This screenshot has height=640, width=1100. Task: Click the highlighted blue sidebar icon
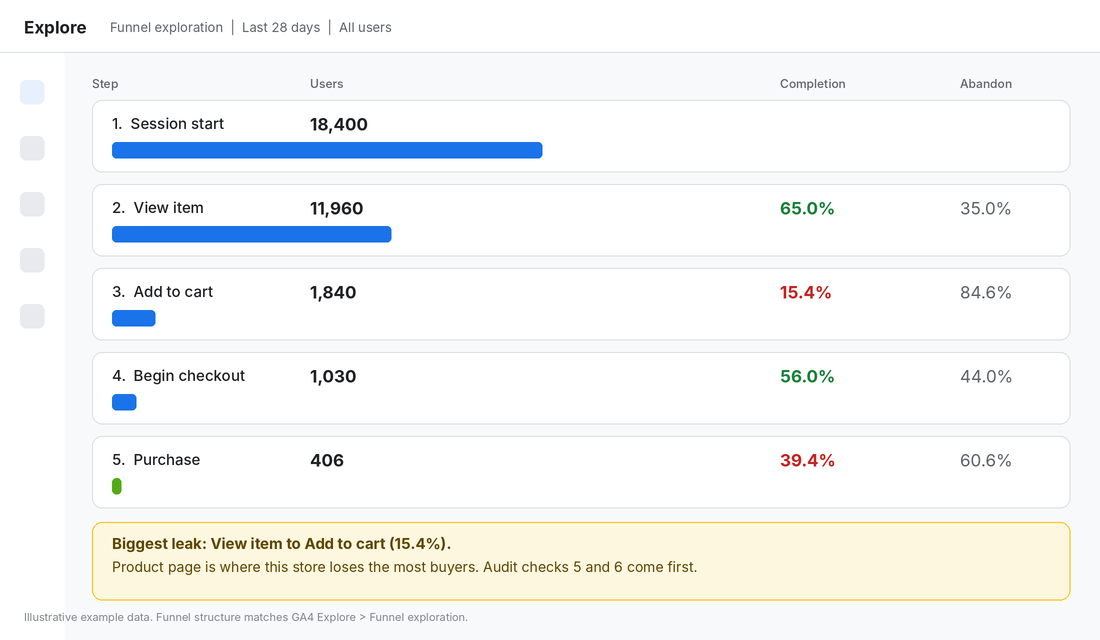(32, 92)
